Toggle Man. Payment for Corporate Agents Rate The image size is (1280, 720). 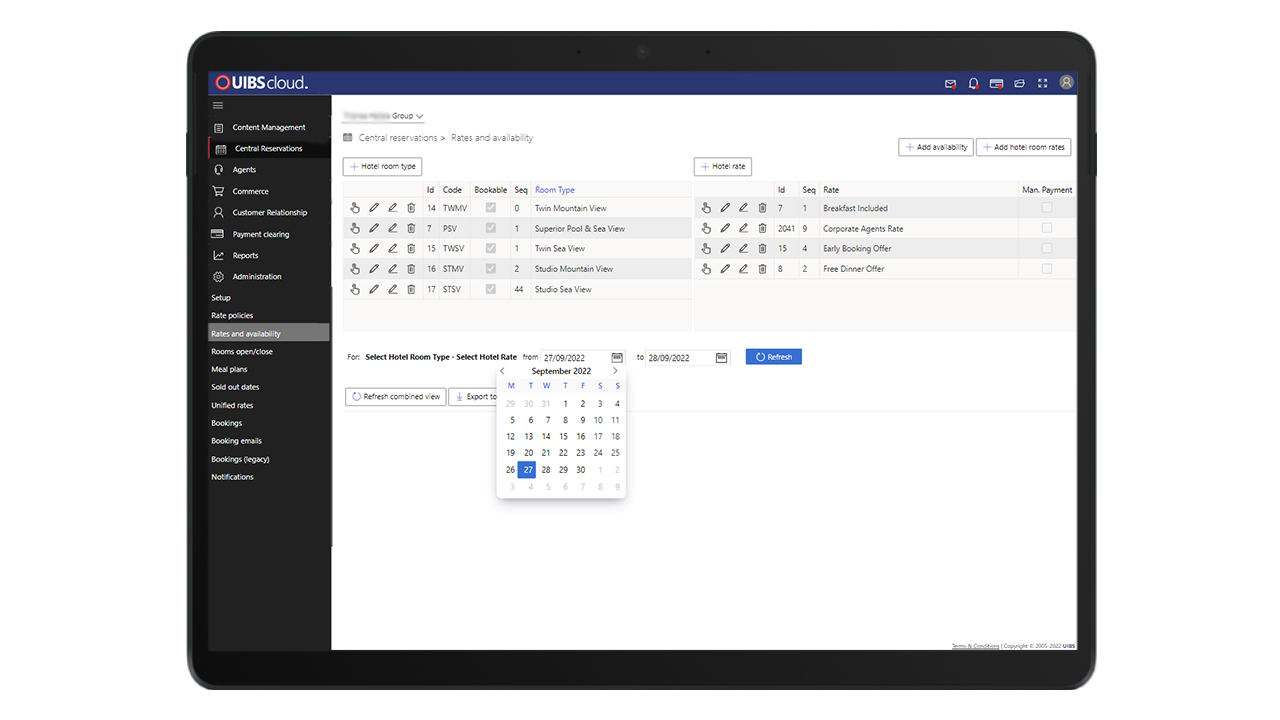point(1047,228)
